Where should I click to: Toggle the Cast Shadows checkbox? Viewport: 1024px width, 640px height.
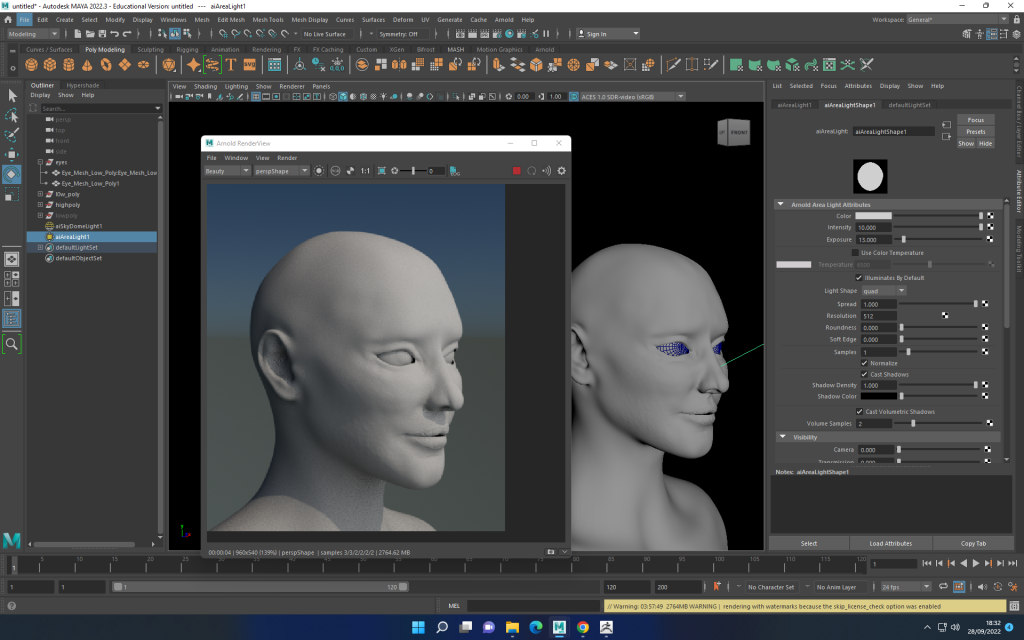coord(865,374)
